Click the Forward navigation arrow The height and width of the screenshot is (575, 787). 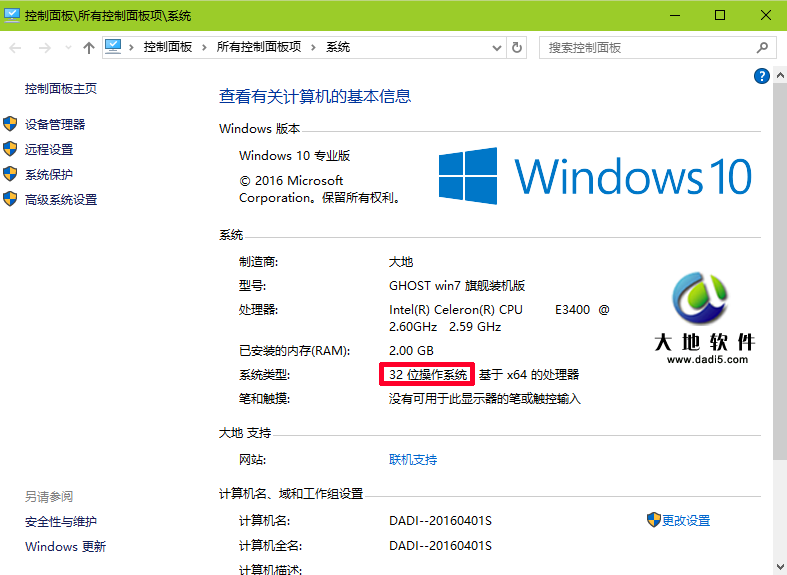point(45,48)
